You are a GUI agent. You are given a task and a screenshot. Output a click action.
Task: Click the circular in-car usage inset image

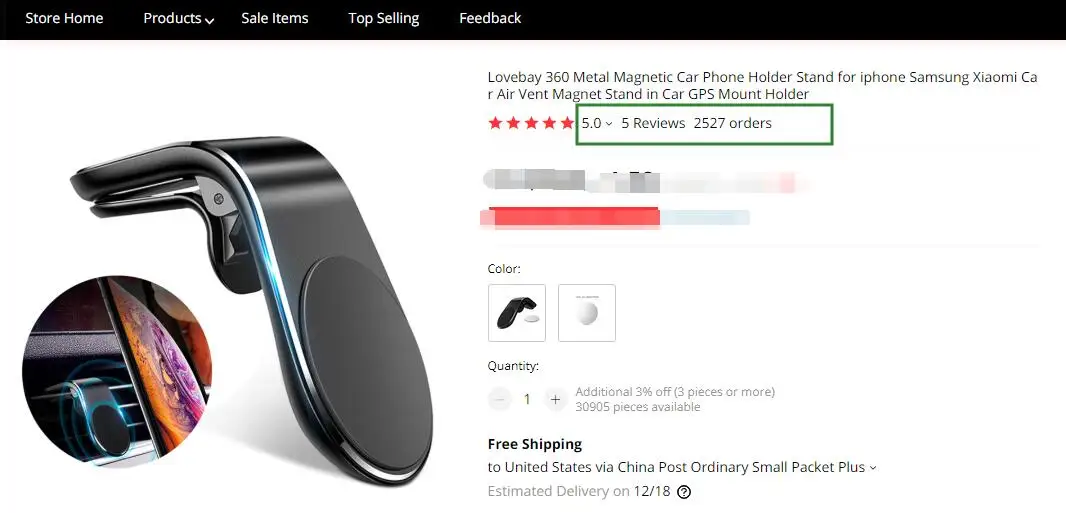point(117,371)
